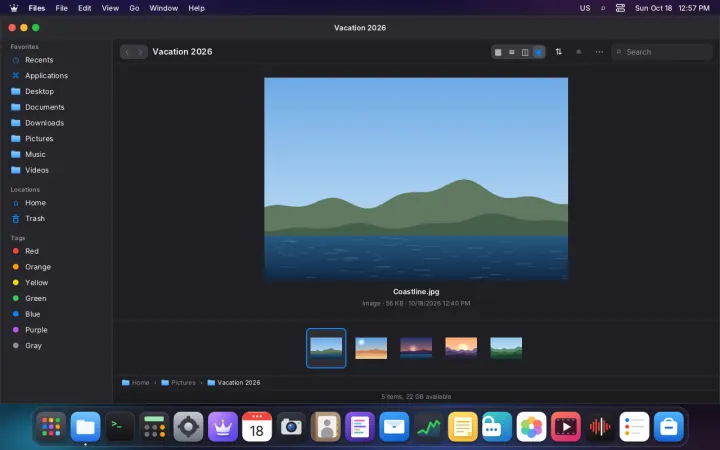
Task: Click the tag dot toolbar button
Action: point(579,52)
